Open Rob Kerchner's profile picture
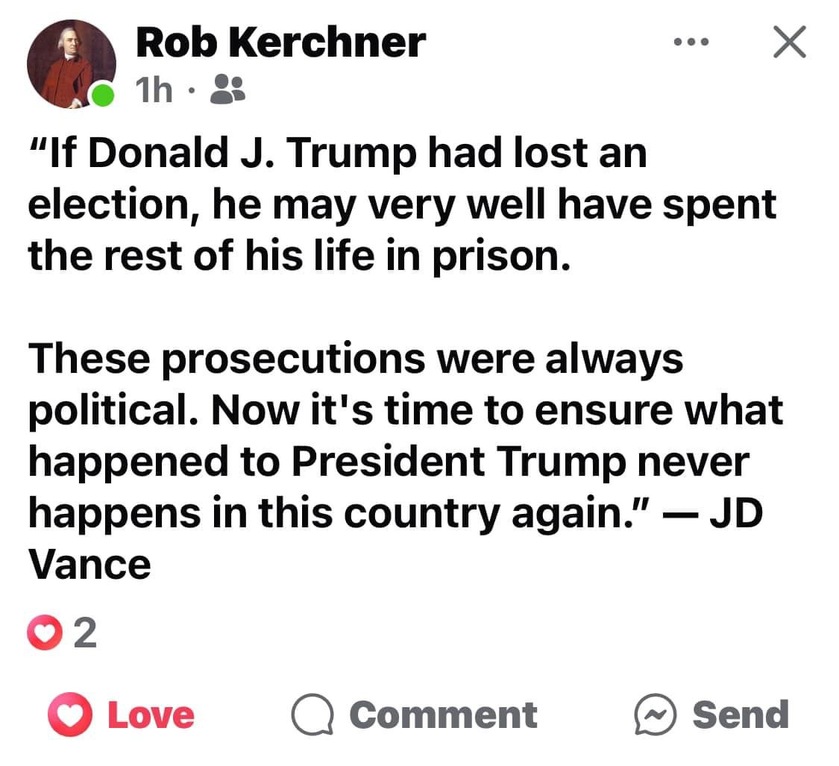Image resolution: width=839 pixels, height=766 pixels. [x=71, y=64]
